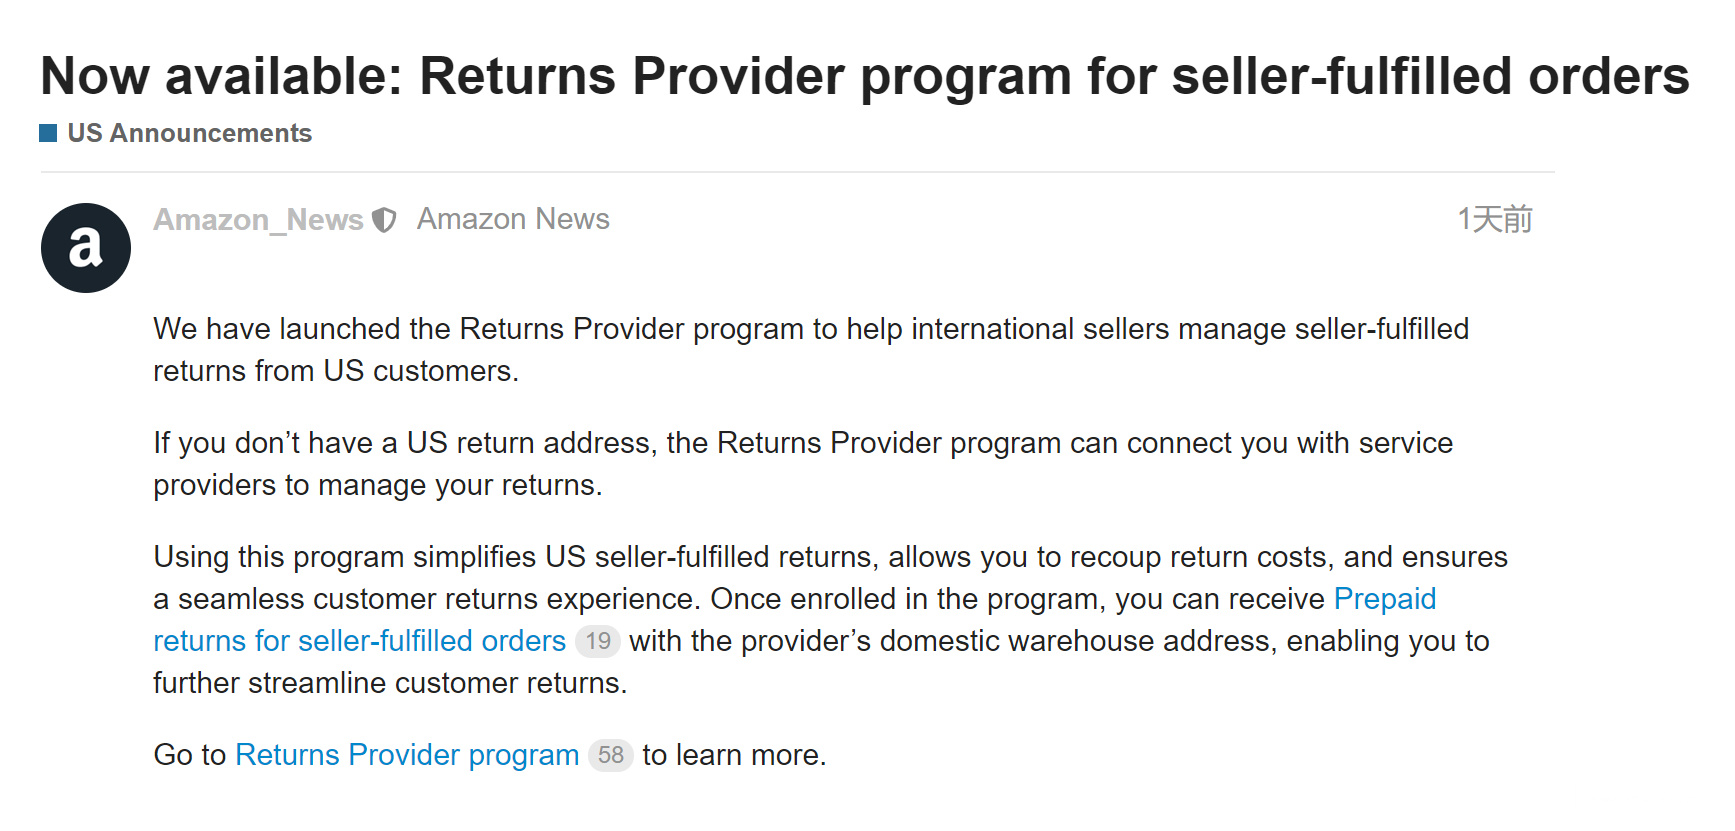The height and width of the screenshot is (831, 1735).
Task: Click the 19 click-count badge
Action: tap(598, 641)
